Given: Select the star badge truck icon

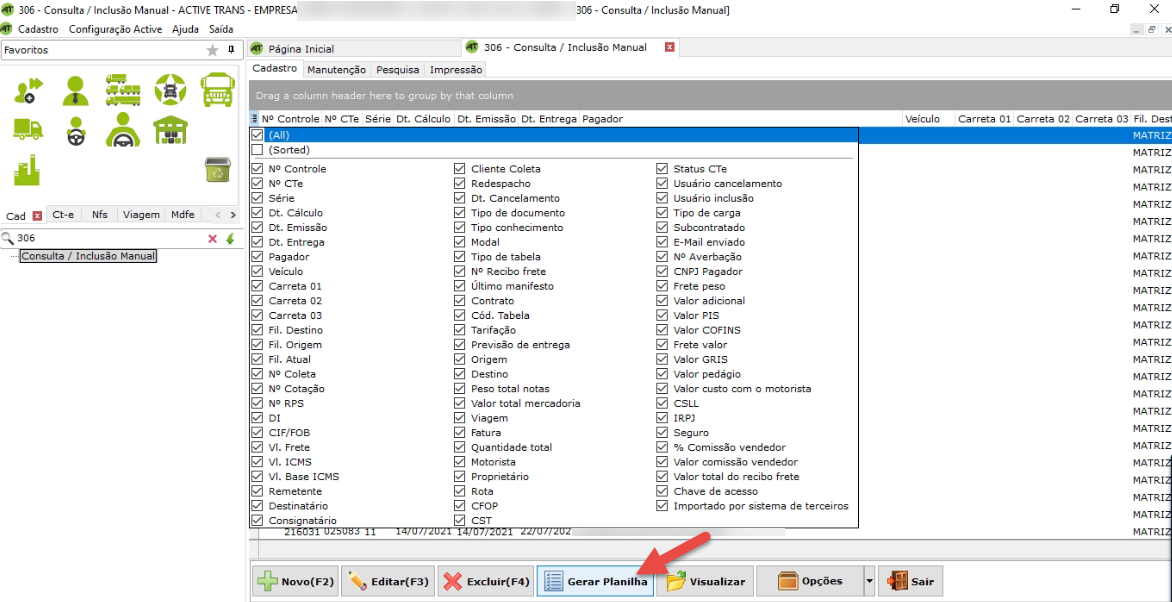Looking at the screenshot, I should 170,90.
